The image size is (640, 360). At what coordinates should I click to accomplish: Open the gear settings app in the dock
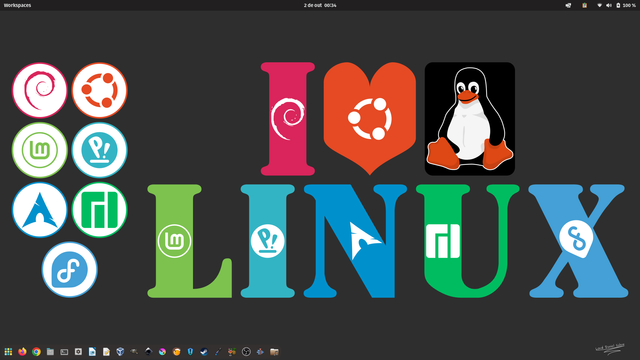tap(78, 351)
